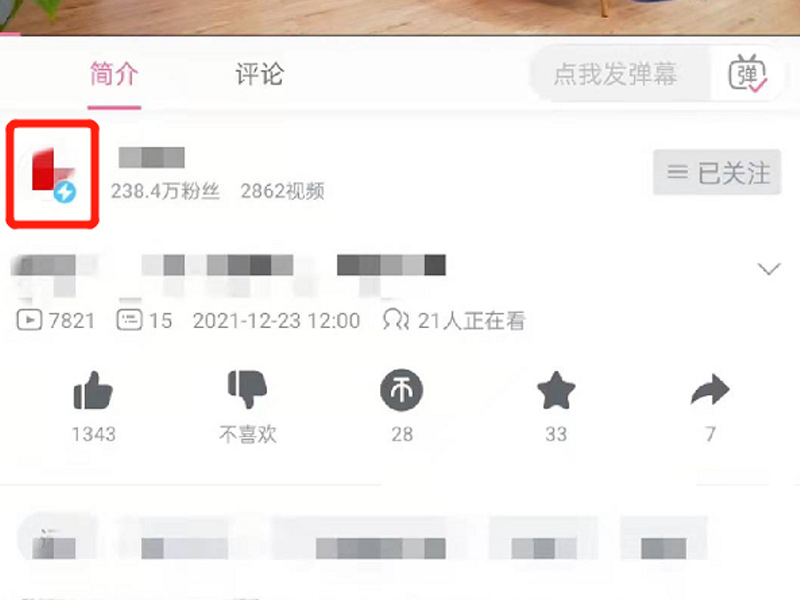Open the uploader's red avatar
Image resolution: width=800 pixels, height=600 pixels.
point(53,173)
